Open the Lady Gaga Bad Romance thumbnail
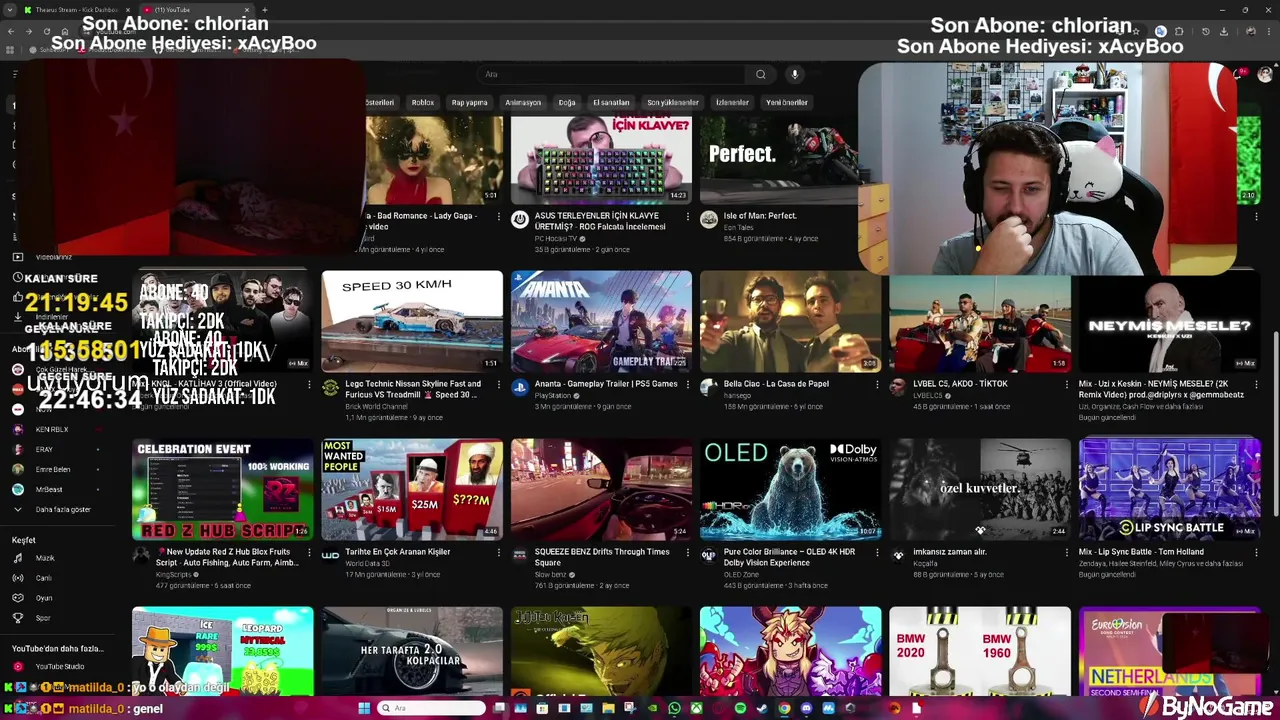1280x720 pixels. tap(434, 160)
